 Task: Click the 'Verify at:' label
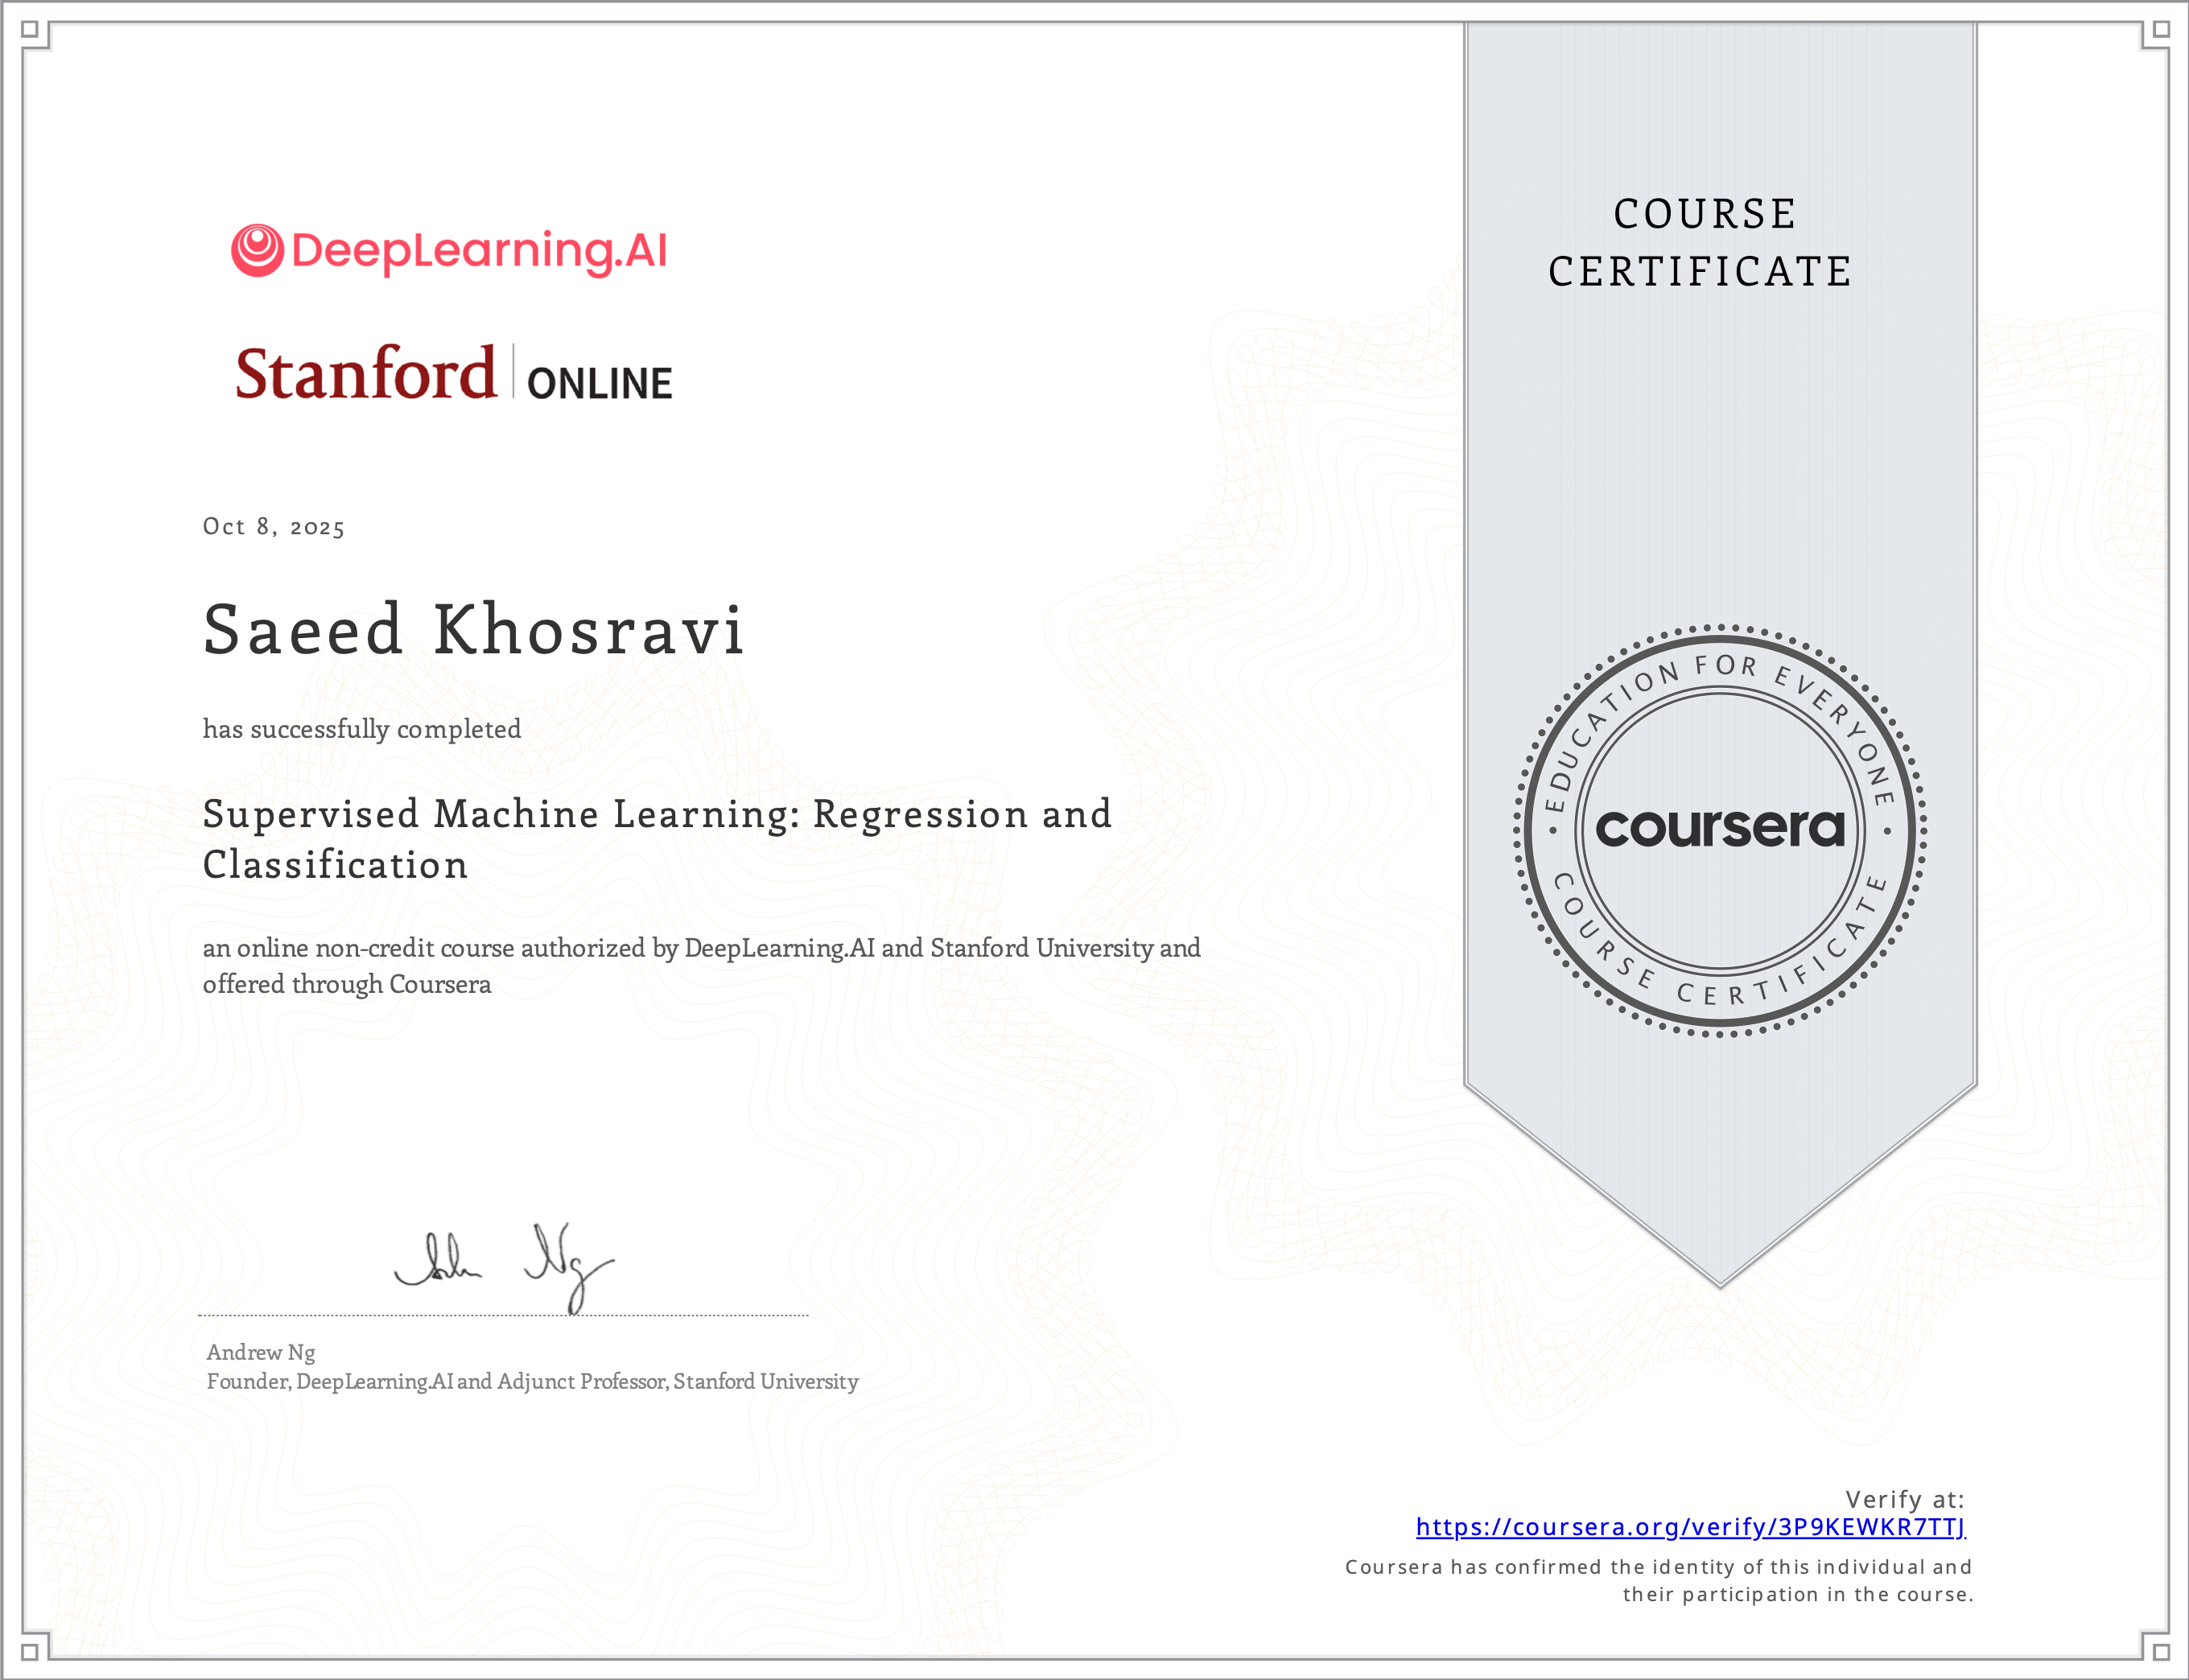click(1904, 1499)
